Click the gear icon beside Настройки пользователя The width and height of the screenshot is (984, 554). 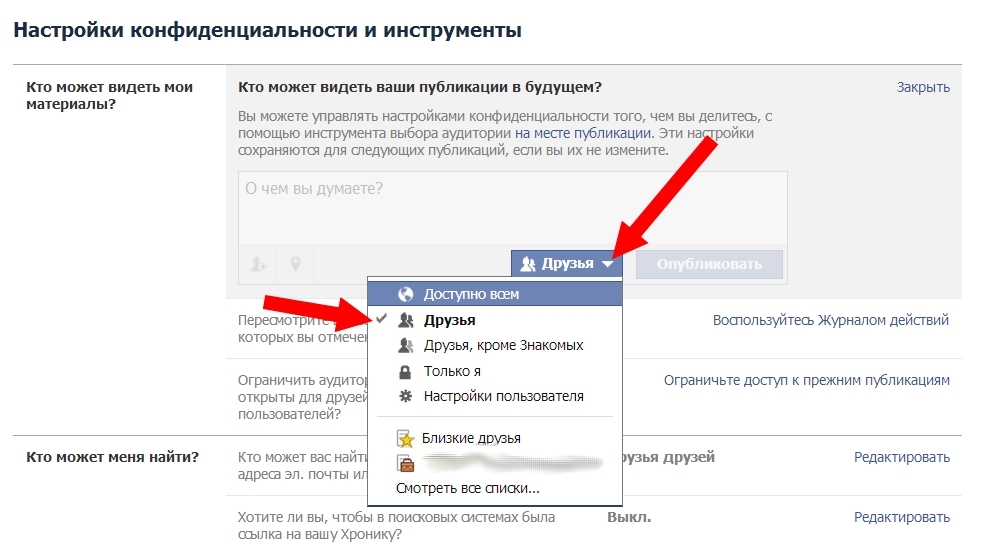click(406, 397)
